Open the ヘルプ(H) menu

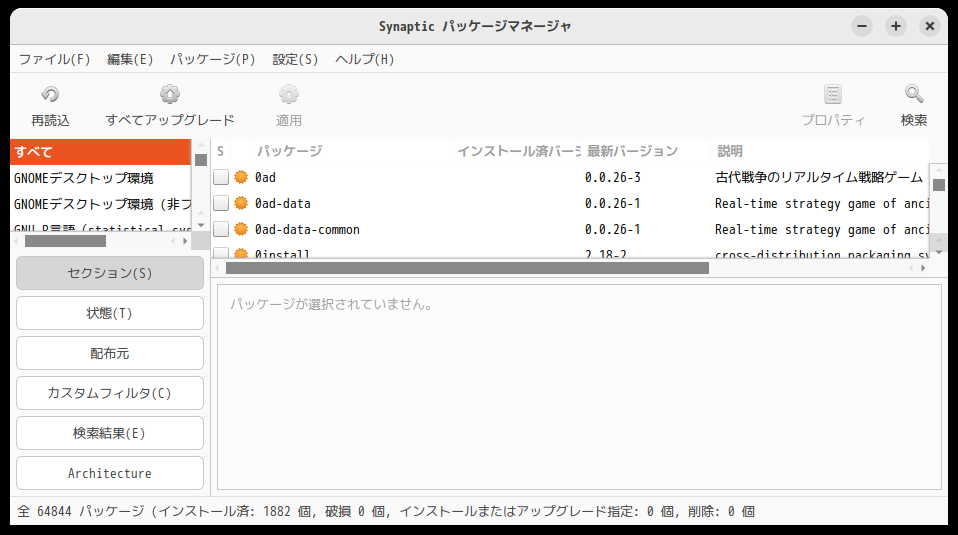click(364, 59)
